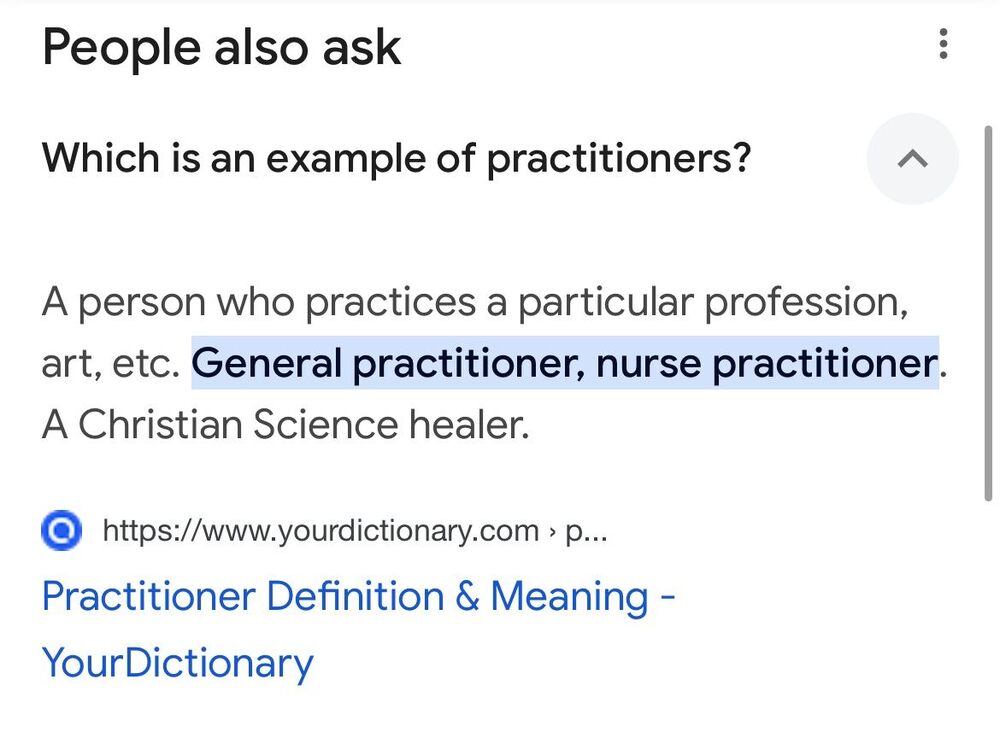Click the word "Meaning" in result title
Image resolution: width=1000 pixels, height=750 pixels.
569,597
